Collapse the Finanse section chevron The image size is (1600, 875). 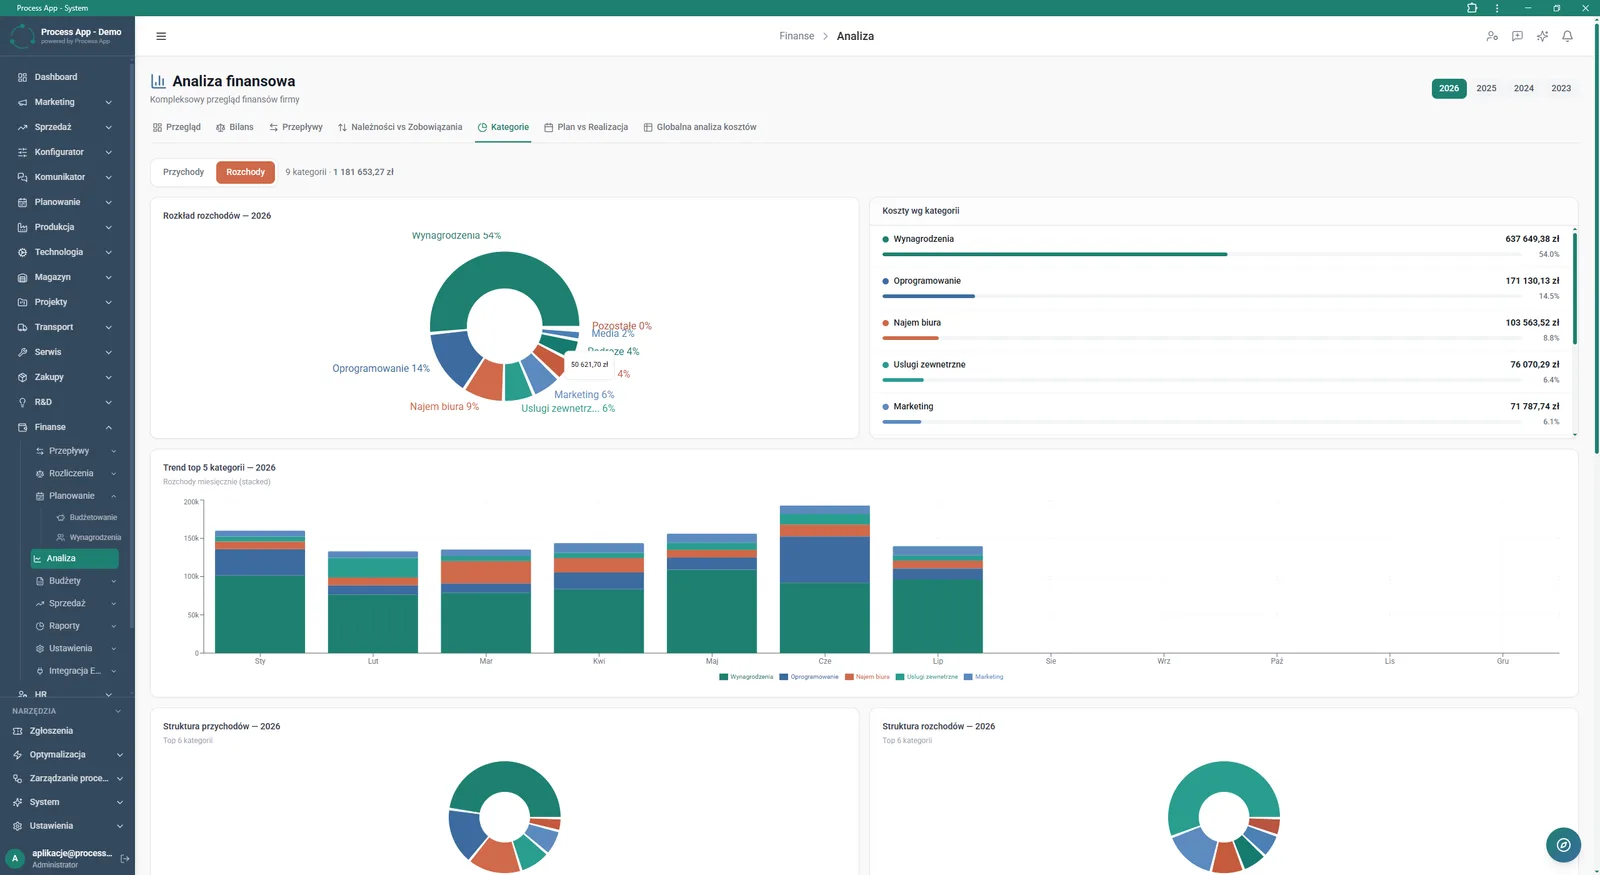(108, 427)
